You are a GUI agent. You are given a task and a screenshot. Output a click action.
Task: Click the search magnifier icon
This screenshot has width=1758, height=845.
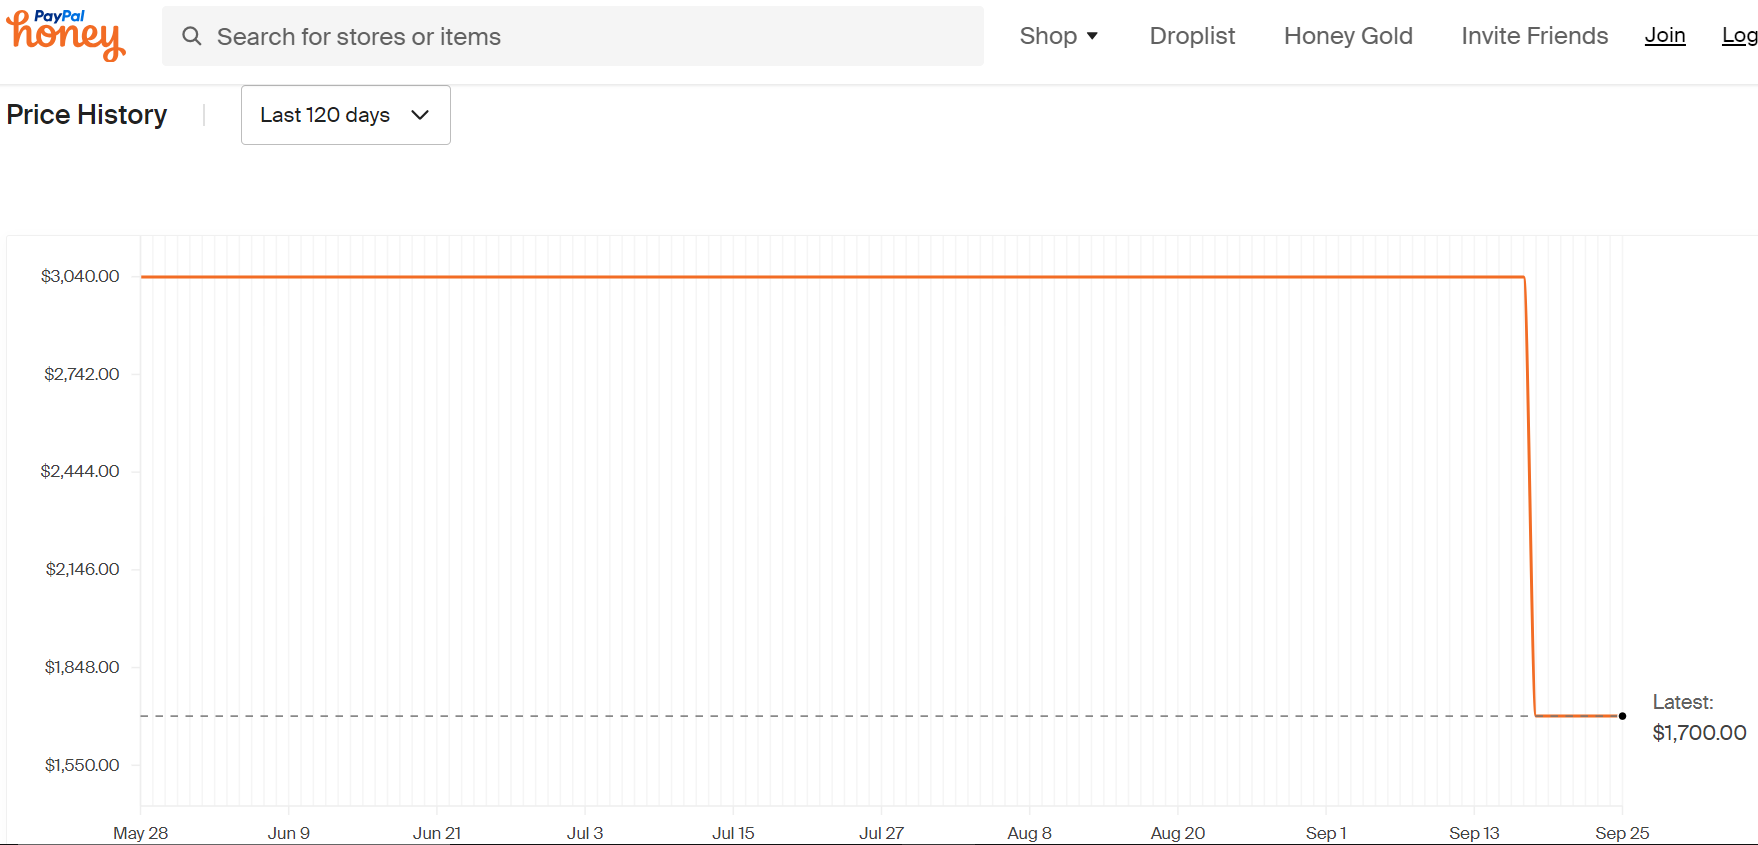pos(192,36)
